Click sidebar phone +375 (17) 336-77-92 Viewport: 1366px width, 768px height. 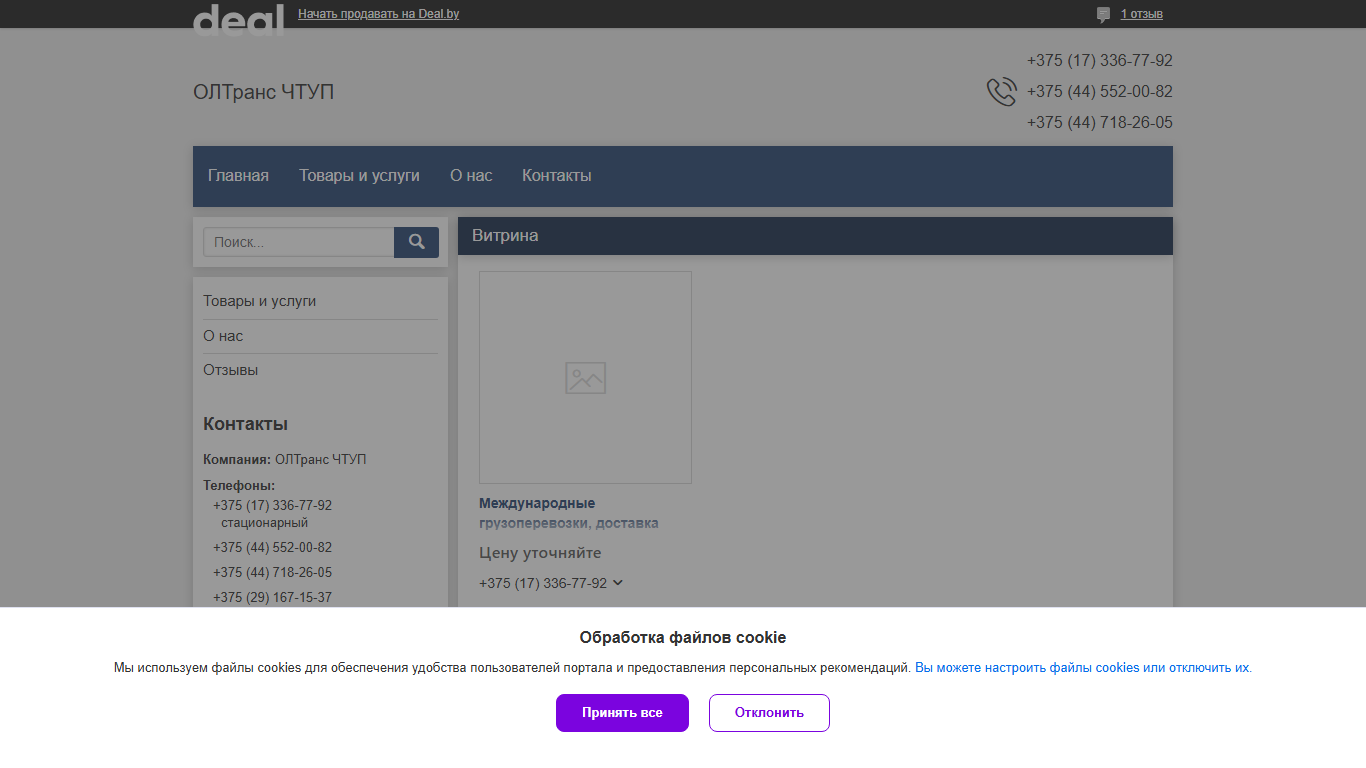pyautogui.click(x=272, y=506)
